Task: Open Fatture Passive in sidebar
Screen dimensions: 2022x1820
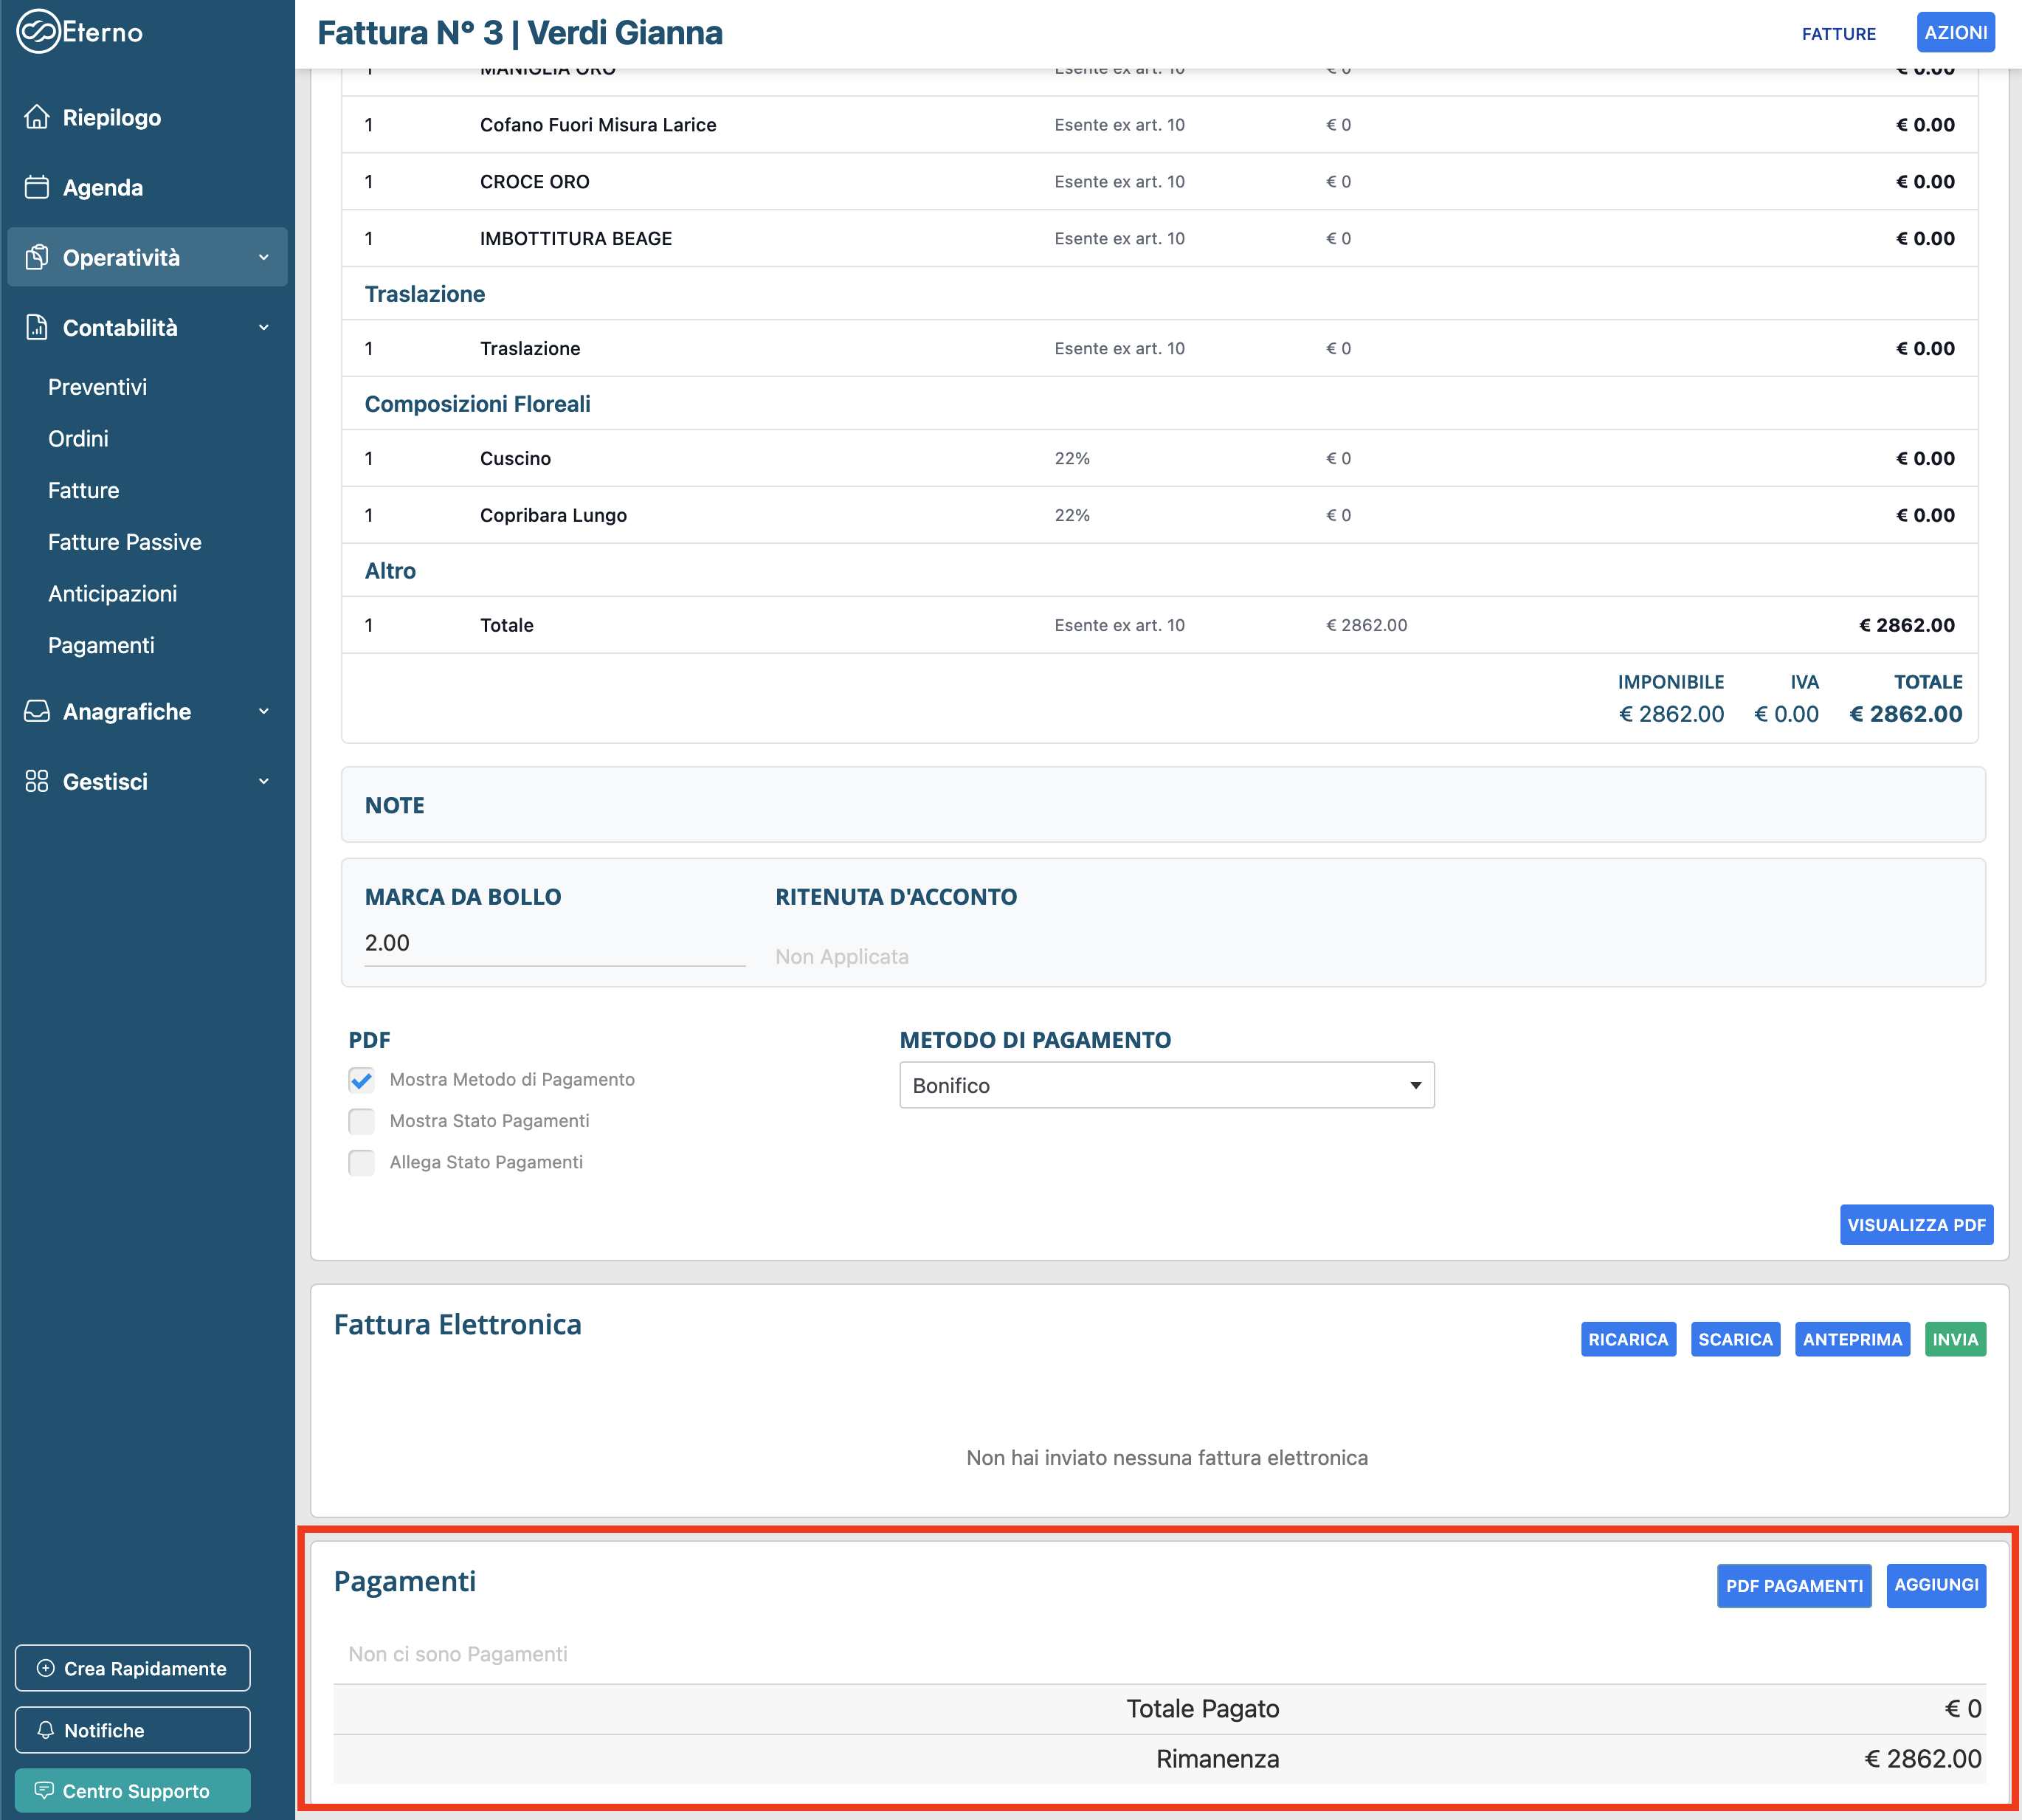Action: [x=125, y=542]
